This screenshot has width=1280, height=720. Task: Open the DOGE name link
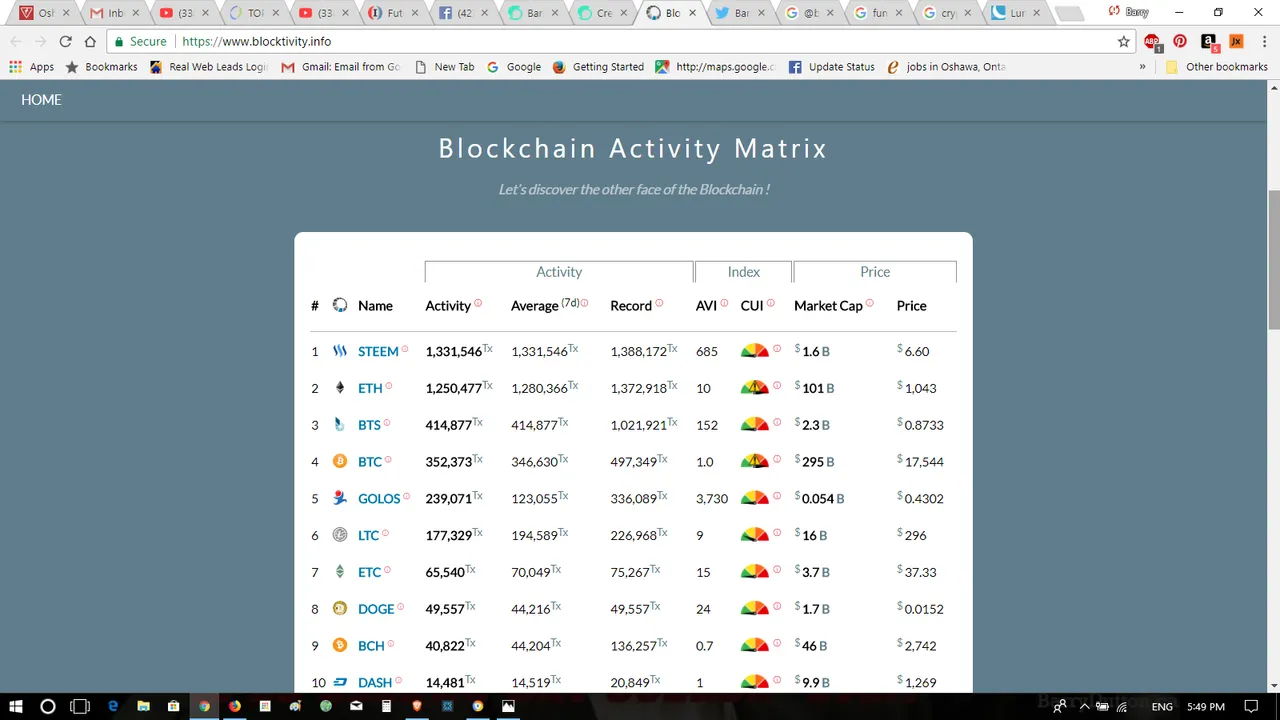click(376, 609)
